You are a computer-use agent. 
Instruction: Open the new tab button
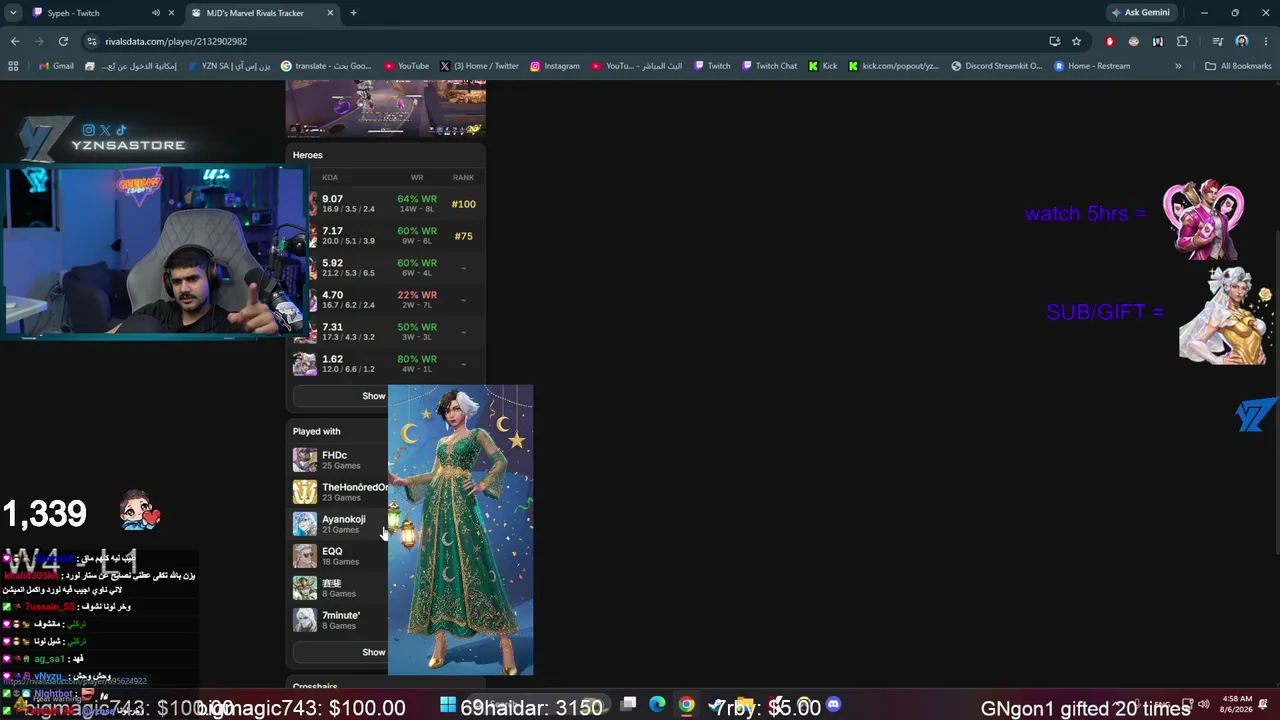click(353, 13)
